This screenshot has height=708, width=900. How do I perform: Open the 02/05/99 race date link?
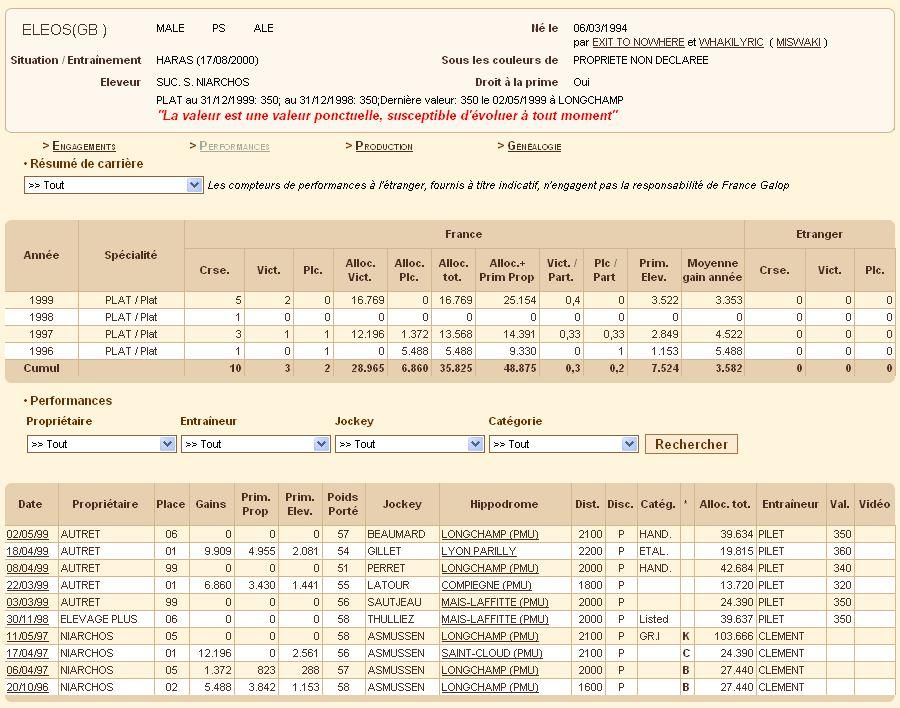click(x=26, y=534)
